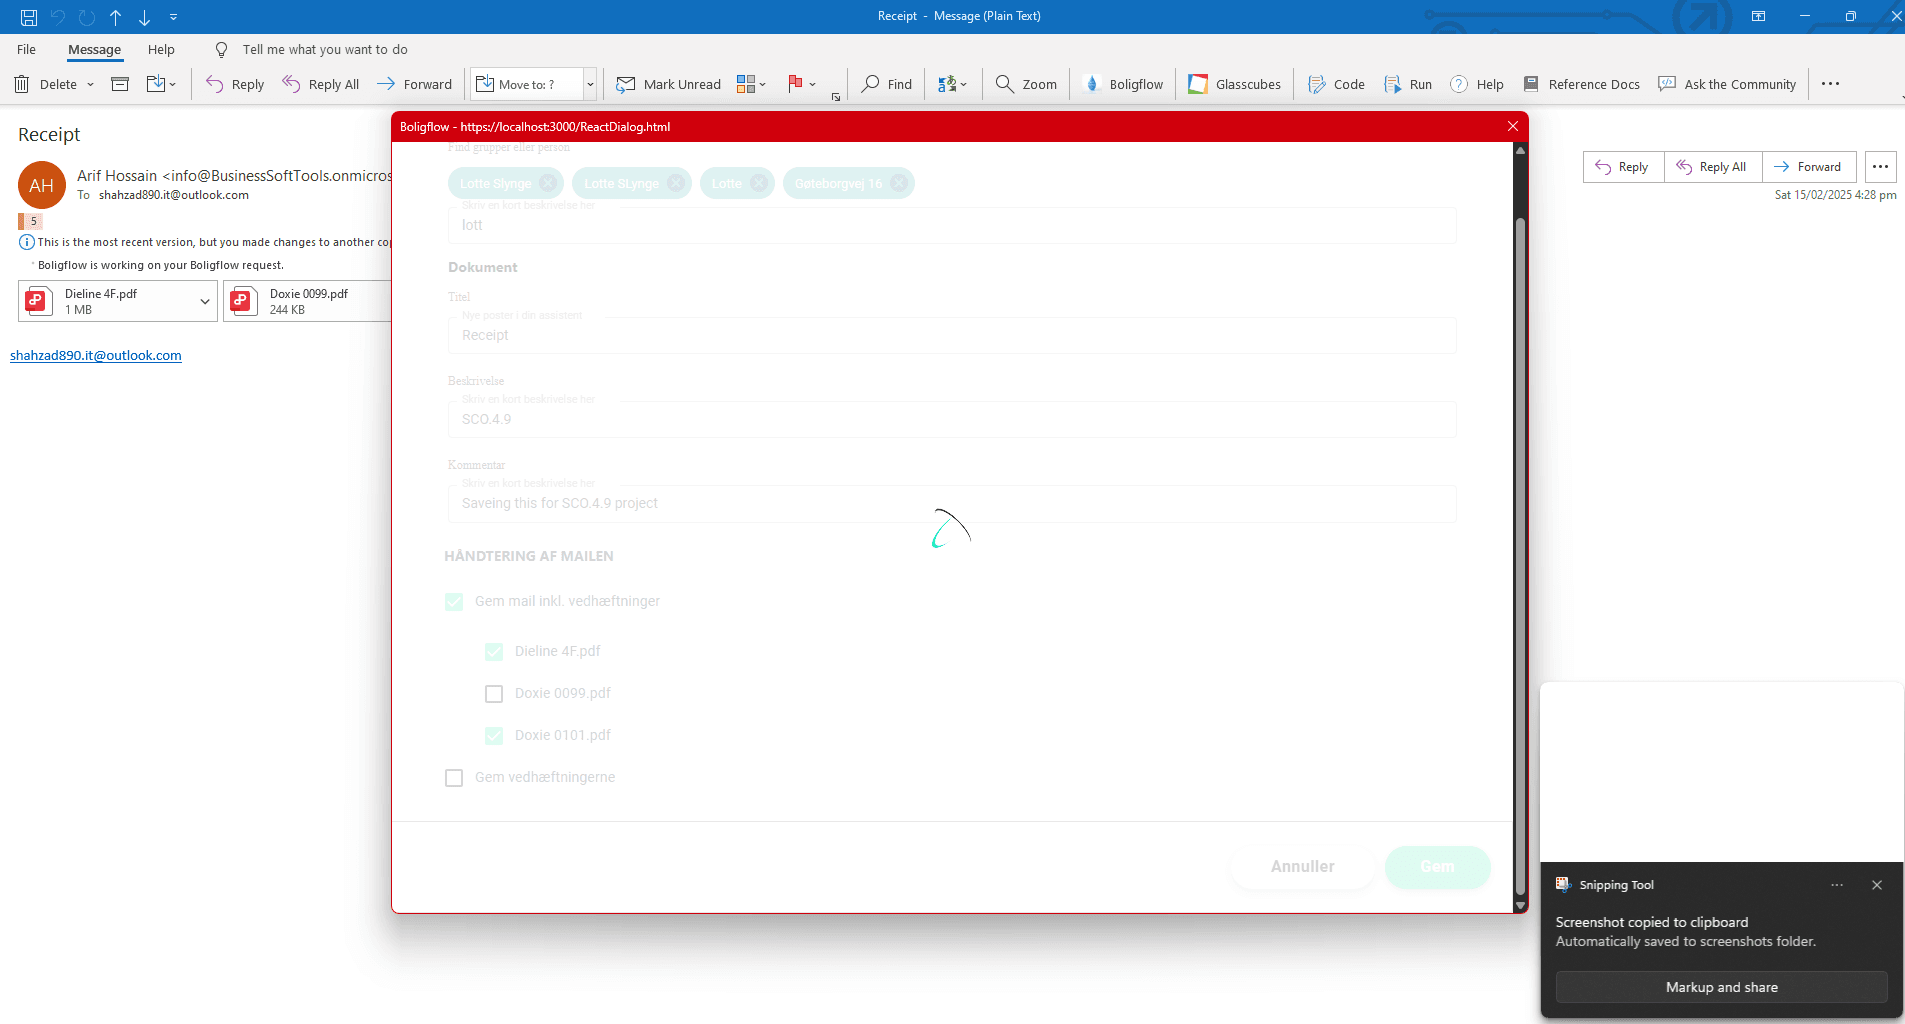1905x1024 pixels.
Task: Open the Help ribbon tab
Action: coord(161,49)
